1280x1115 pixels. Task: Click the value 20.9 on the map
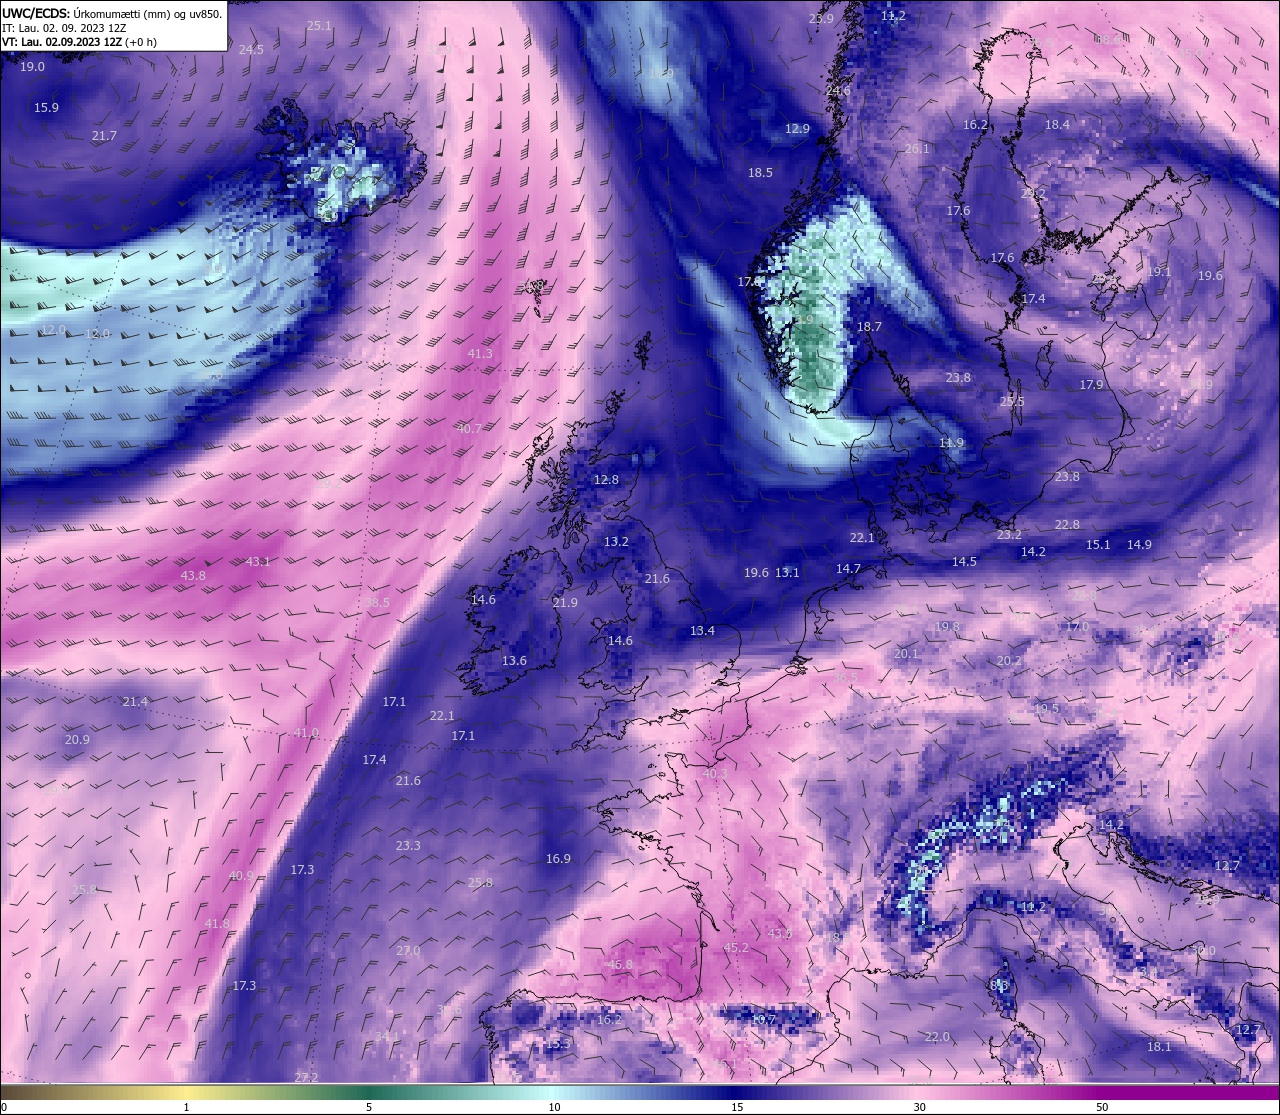(77, 740)
